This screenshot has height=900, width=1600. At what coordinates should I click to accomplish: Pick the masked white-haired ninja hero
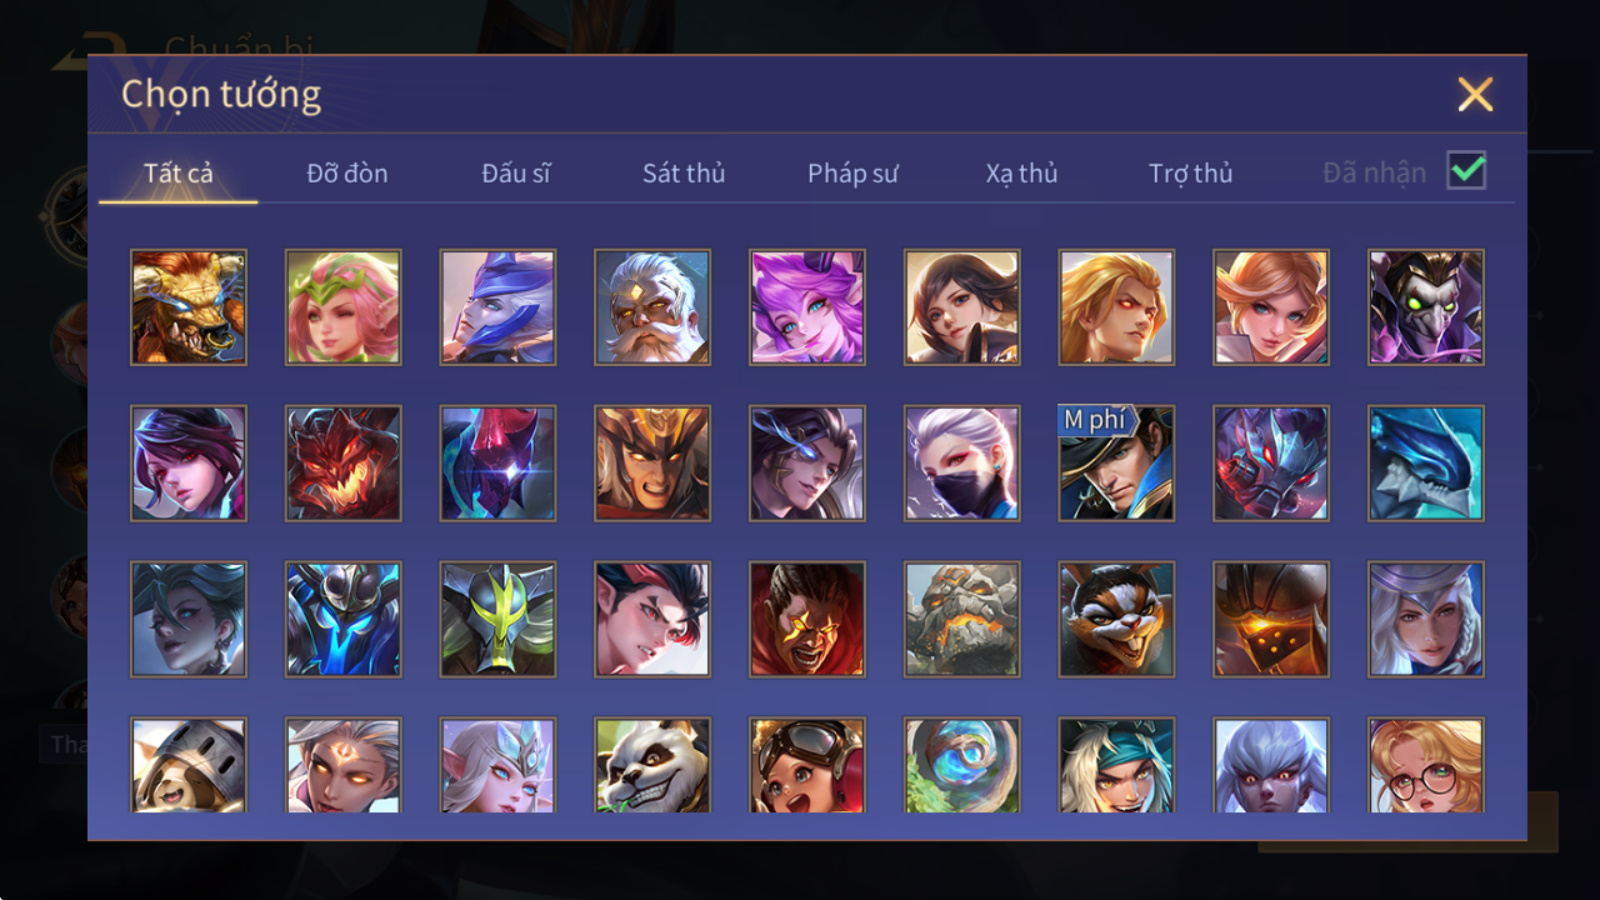pos(962,463)
